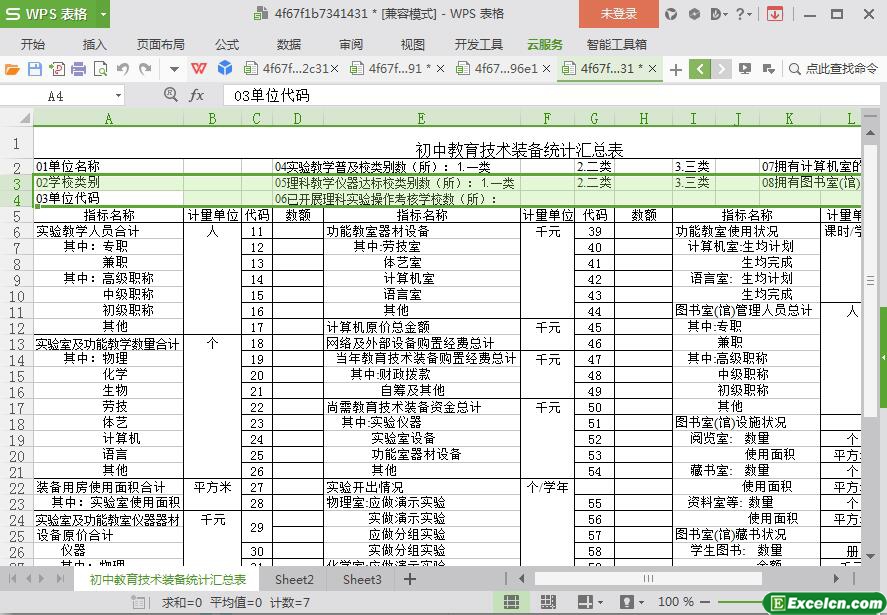887x615 pixels.
Task: Add a new document tab with plus
Action: click(675, 70)
